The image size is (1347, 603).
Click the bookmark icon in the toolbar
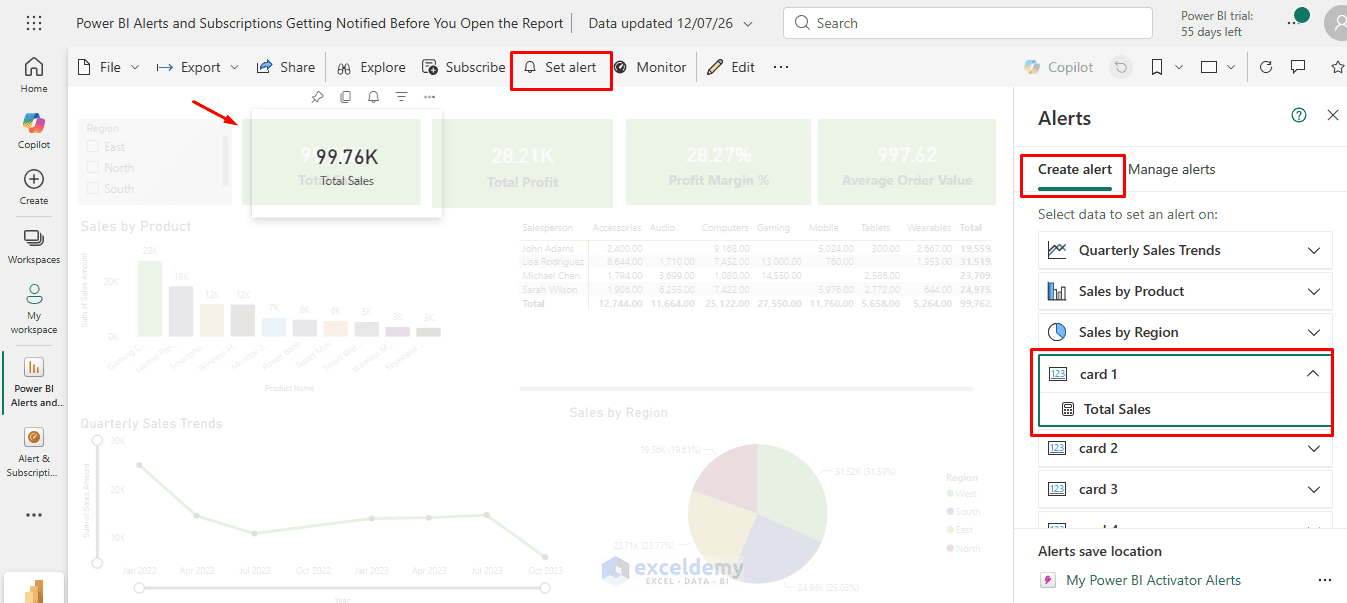tap(1156, 67)
